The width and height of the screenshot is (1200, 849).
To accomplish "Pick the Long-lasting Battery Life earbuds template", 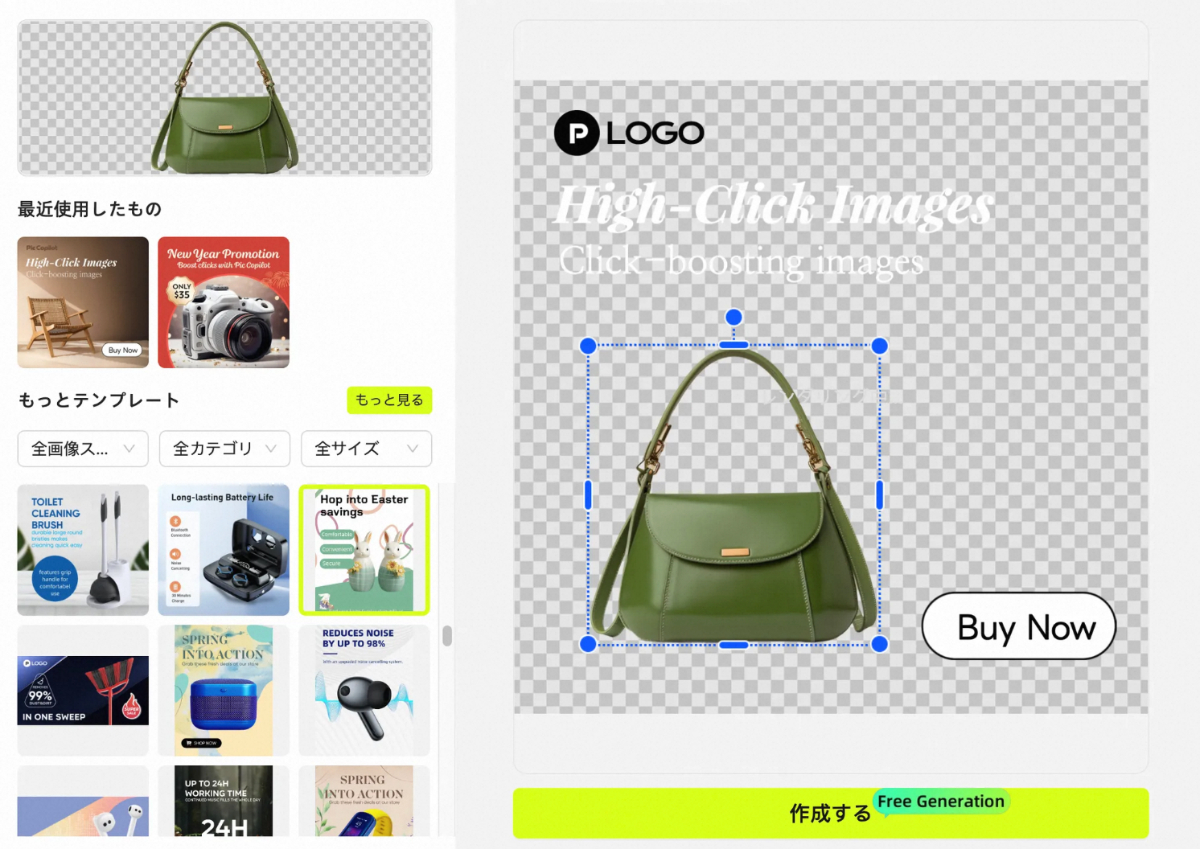I will [x=223, y=550].
